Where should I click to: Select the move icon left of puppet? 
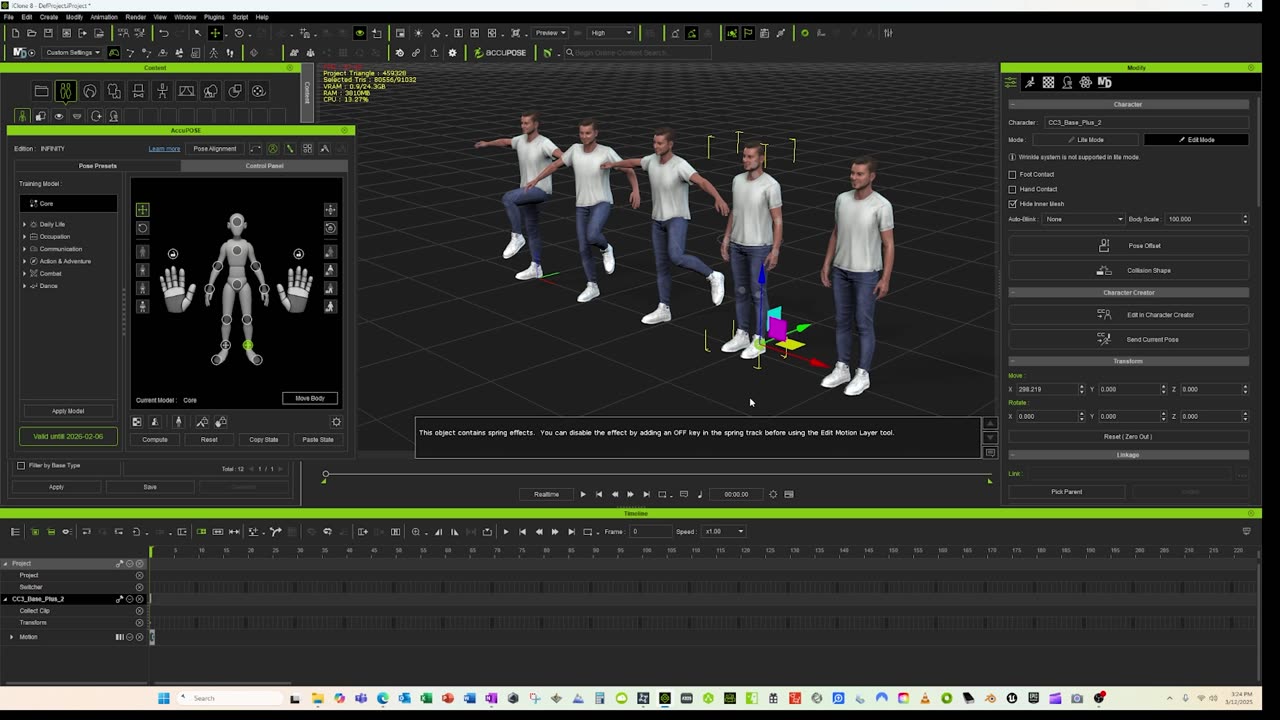(x=142, y=209)
